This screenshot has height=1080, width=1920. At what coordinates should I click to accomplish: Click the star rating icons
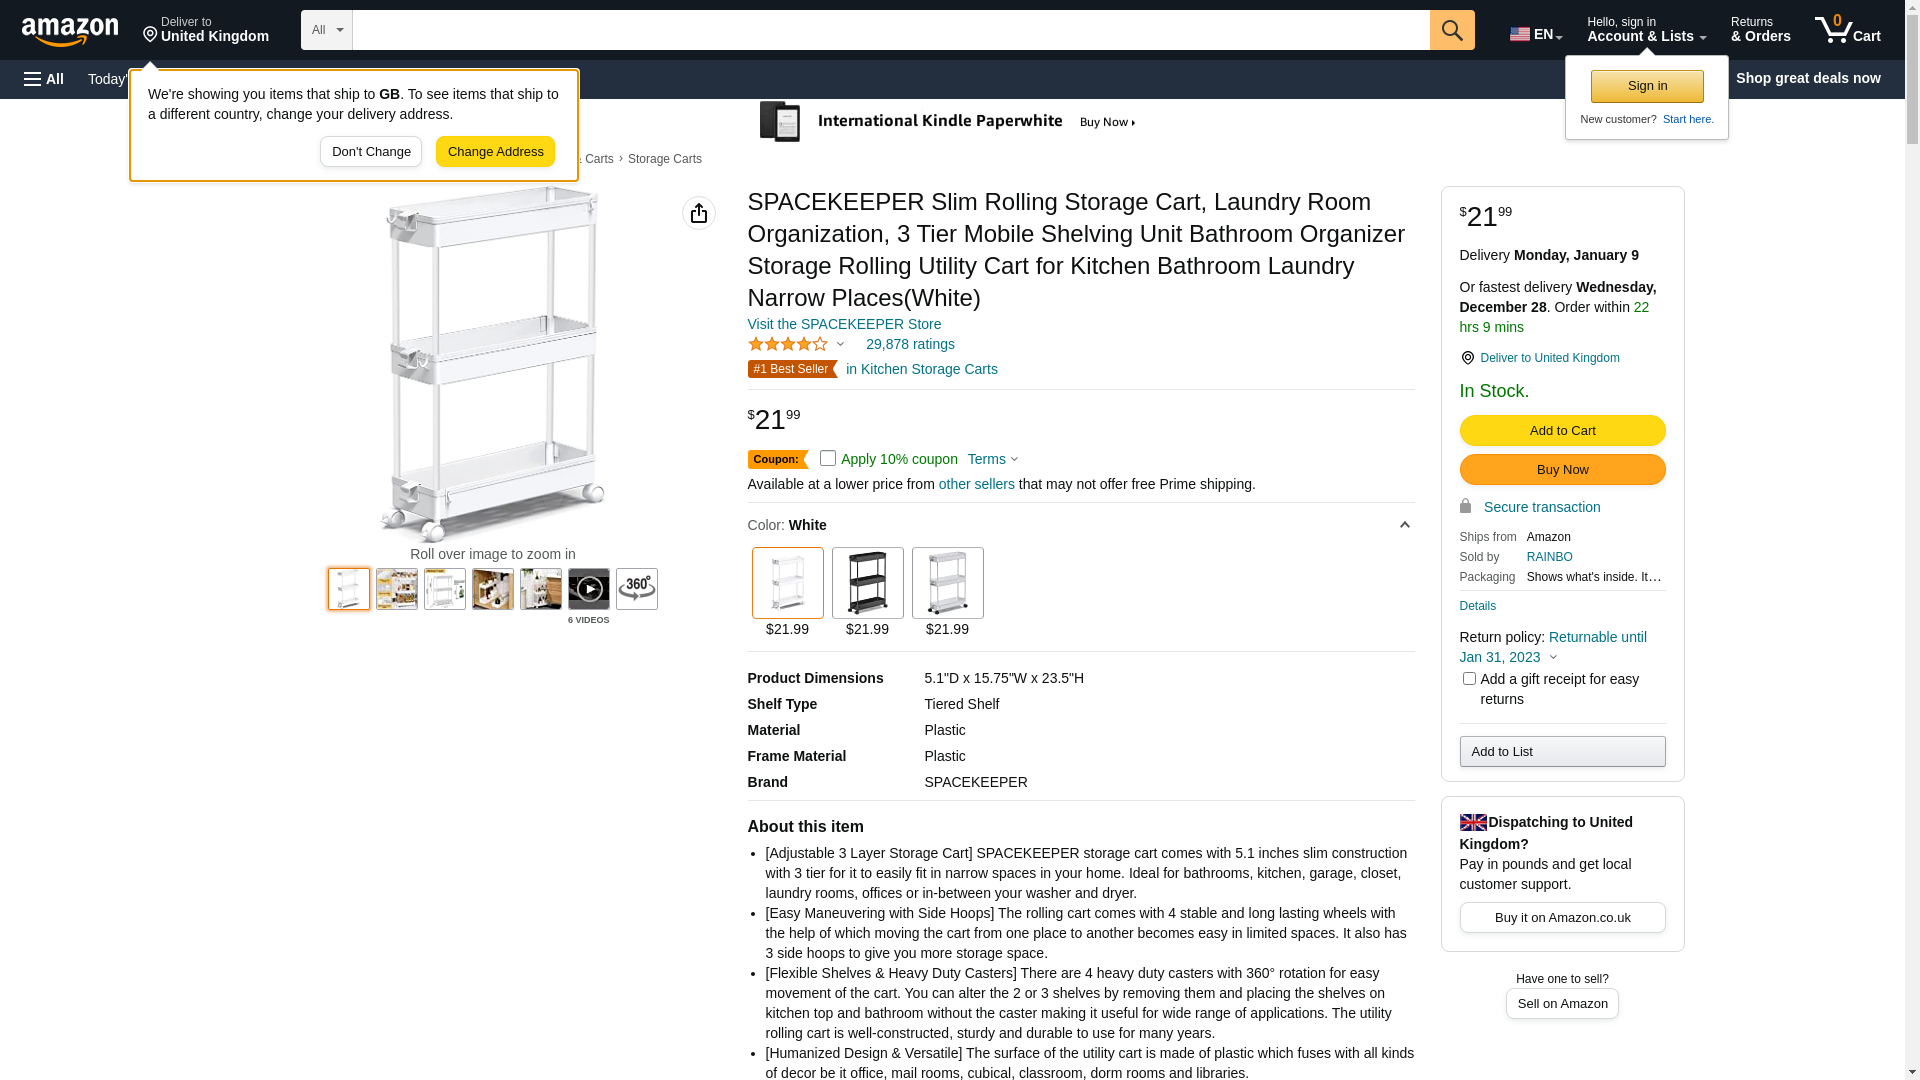tap(788, 345)
